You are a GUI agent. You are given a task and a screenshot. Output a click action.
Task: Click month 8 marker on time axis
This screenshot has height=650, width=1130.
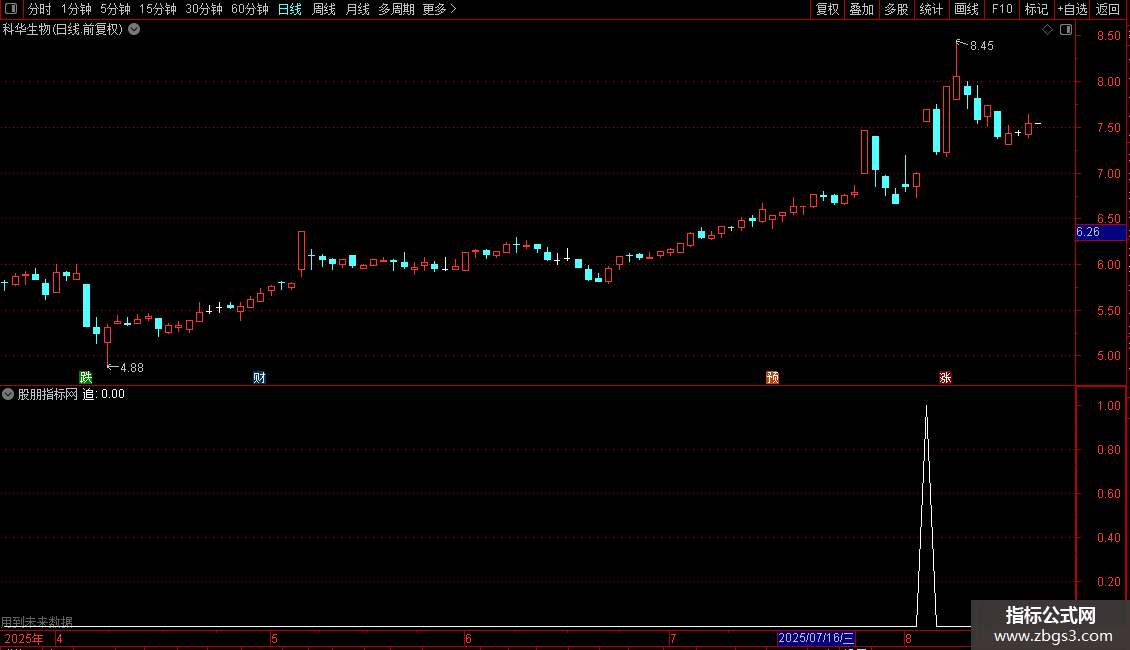point(909,638)
